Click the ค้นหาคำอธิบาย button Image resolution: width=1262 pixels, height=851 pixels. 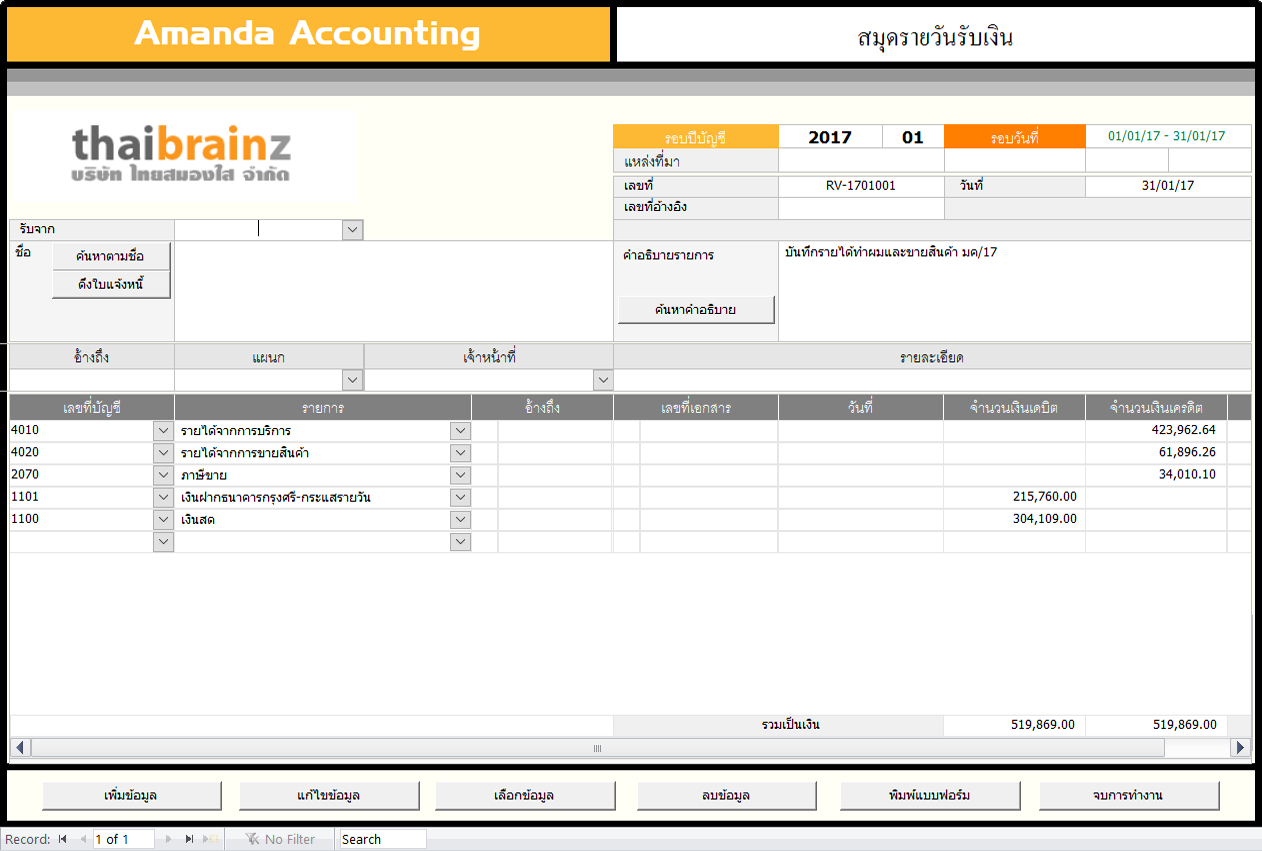point(696,310)
